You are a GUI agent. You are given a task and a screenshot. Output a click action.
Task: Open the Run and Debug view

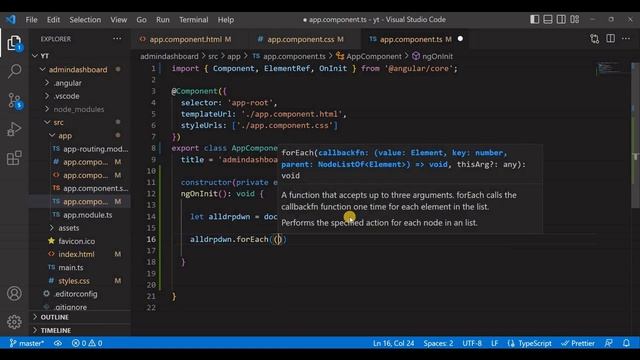click(14, 129)
